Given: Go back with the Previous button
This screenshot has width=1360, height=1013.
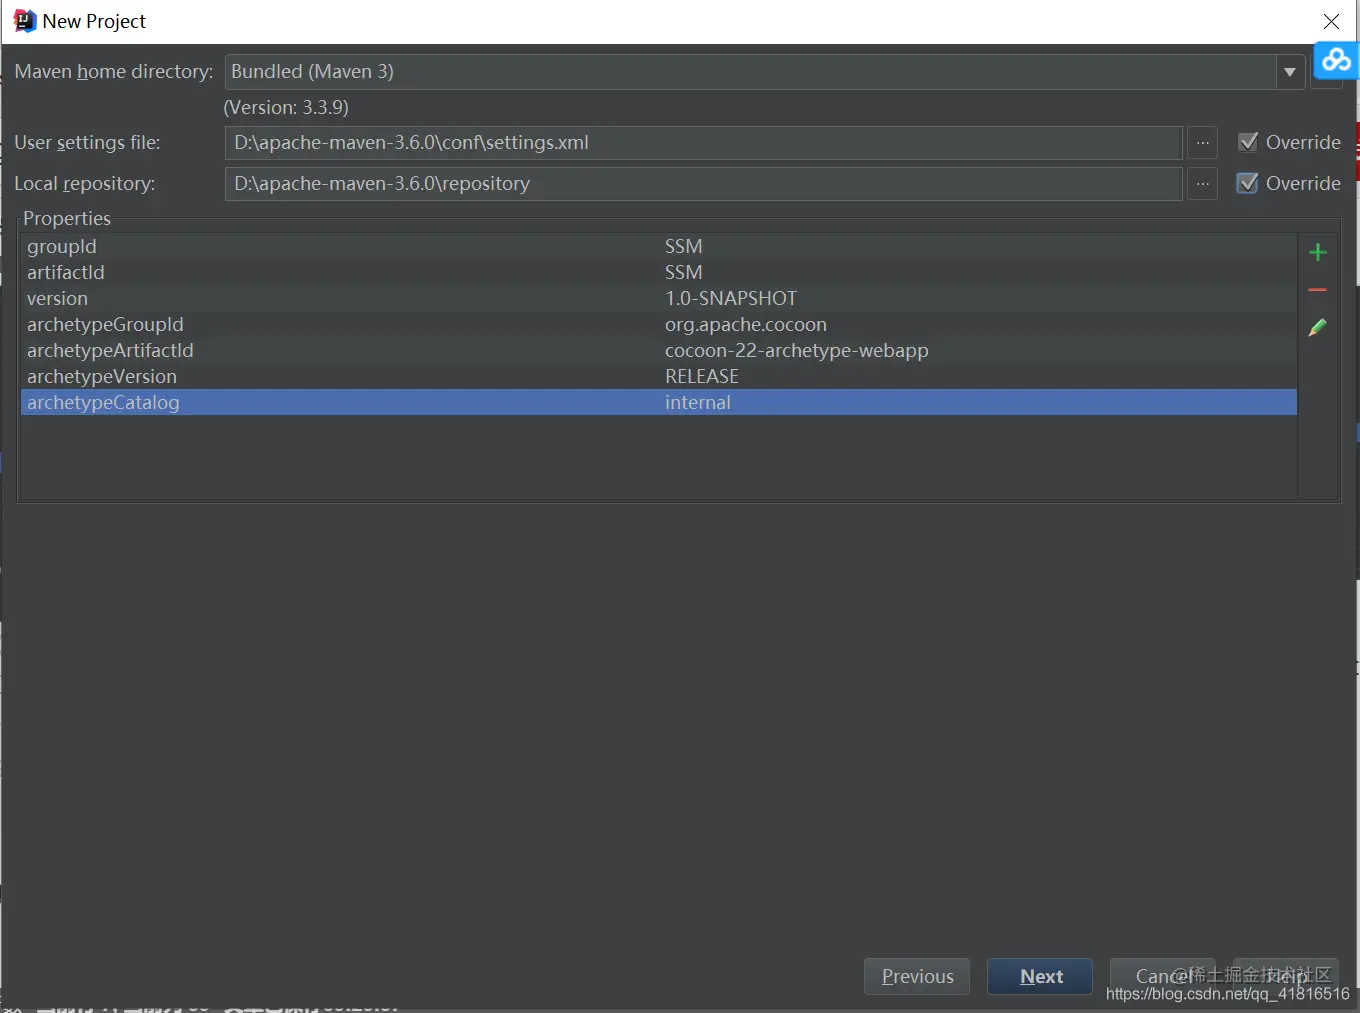Looking at the screenshot, I should (917, 976).
